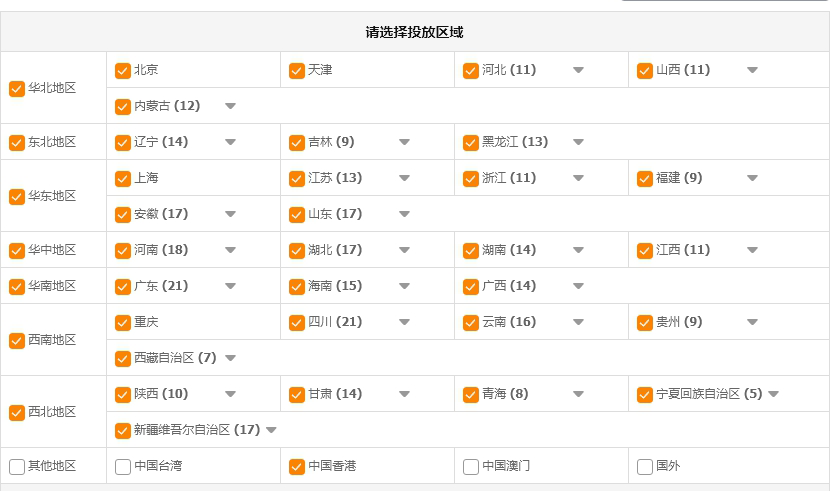
Task: Expand the 河北 (11) city dropdown arrow
Action: tap(578, 71)
